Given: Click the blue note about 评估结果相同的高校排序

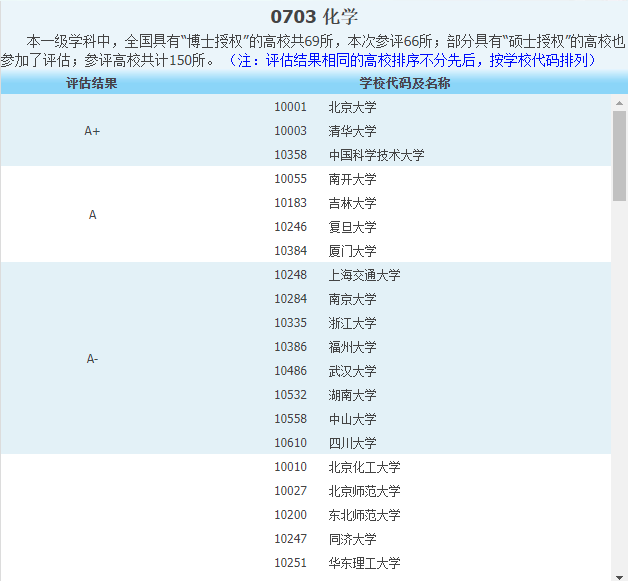Looking at the screenshot, I should [412, 60].
